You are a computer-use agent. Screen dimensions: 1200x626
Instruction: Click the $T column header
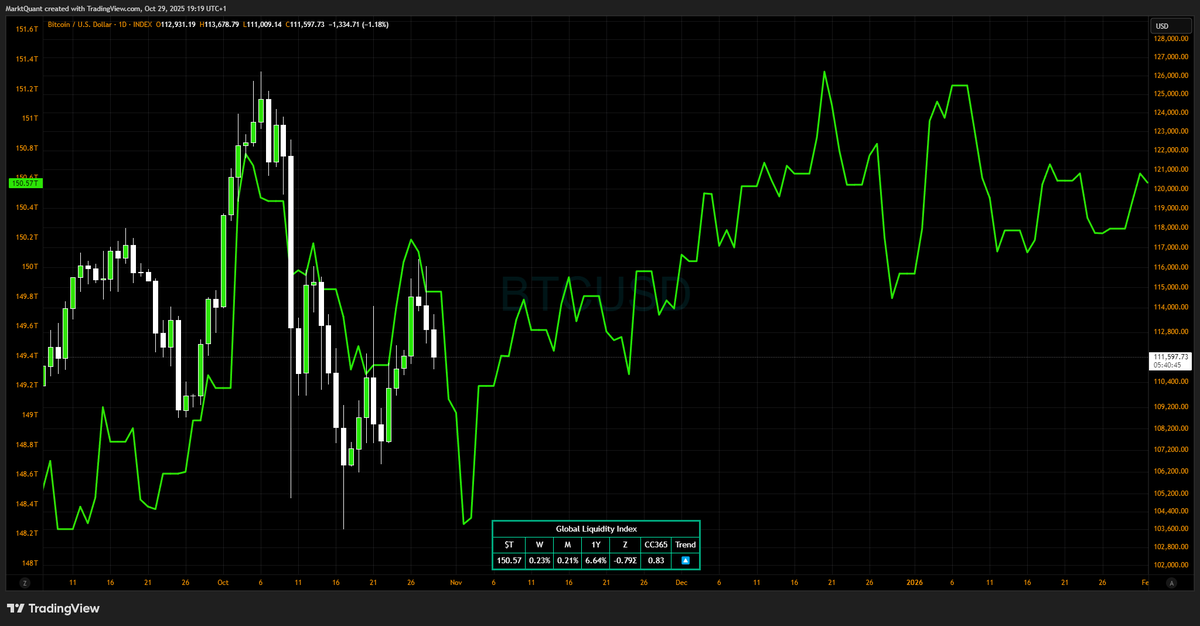509,544
